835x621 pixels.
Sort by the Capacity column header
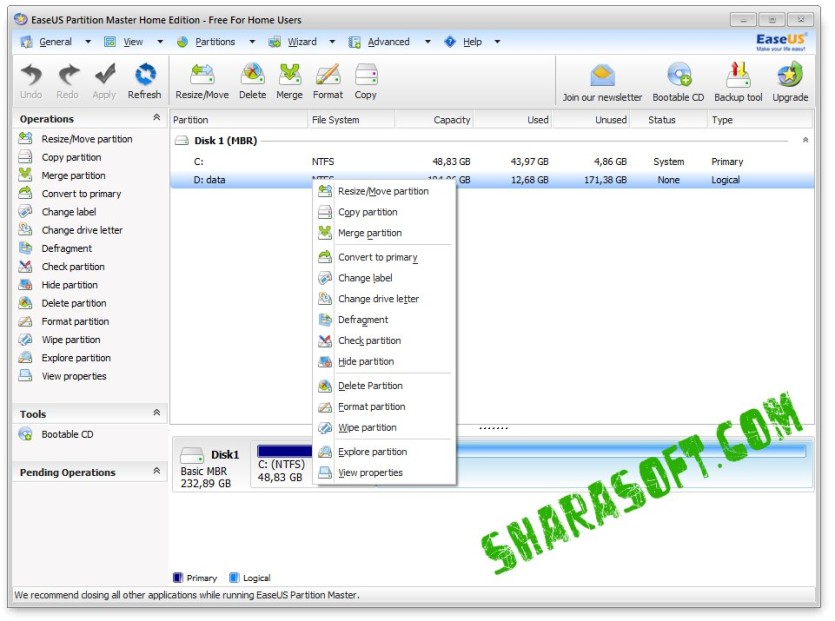434,120
